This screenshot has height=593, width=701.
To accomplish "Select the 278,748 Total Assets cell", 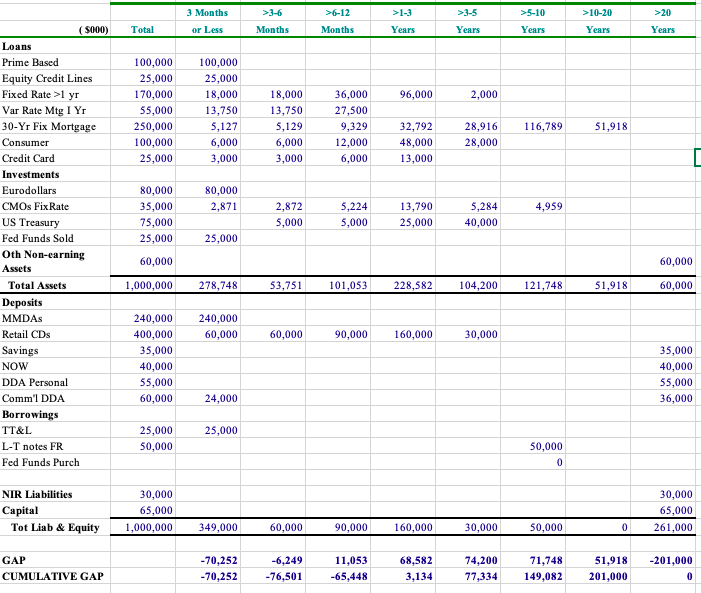I will point(218,285).
